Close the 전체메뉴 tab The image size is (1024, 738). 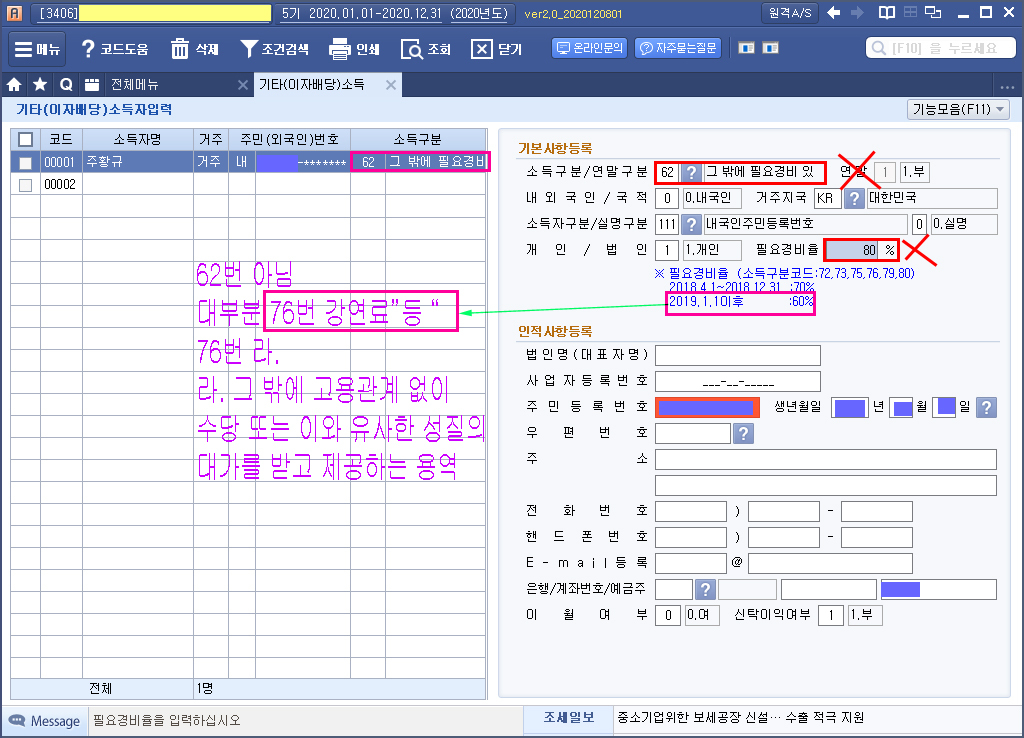(242, 85)
